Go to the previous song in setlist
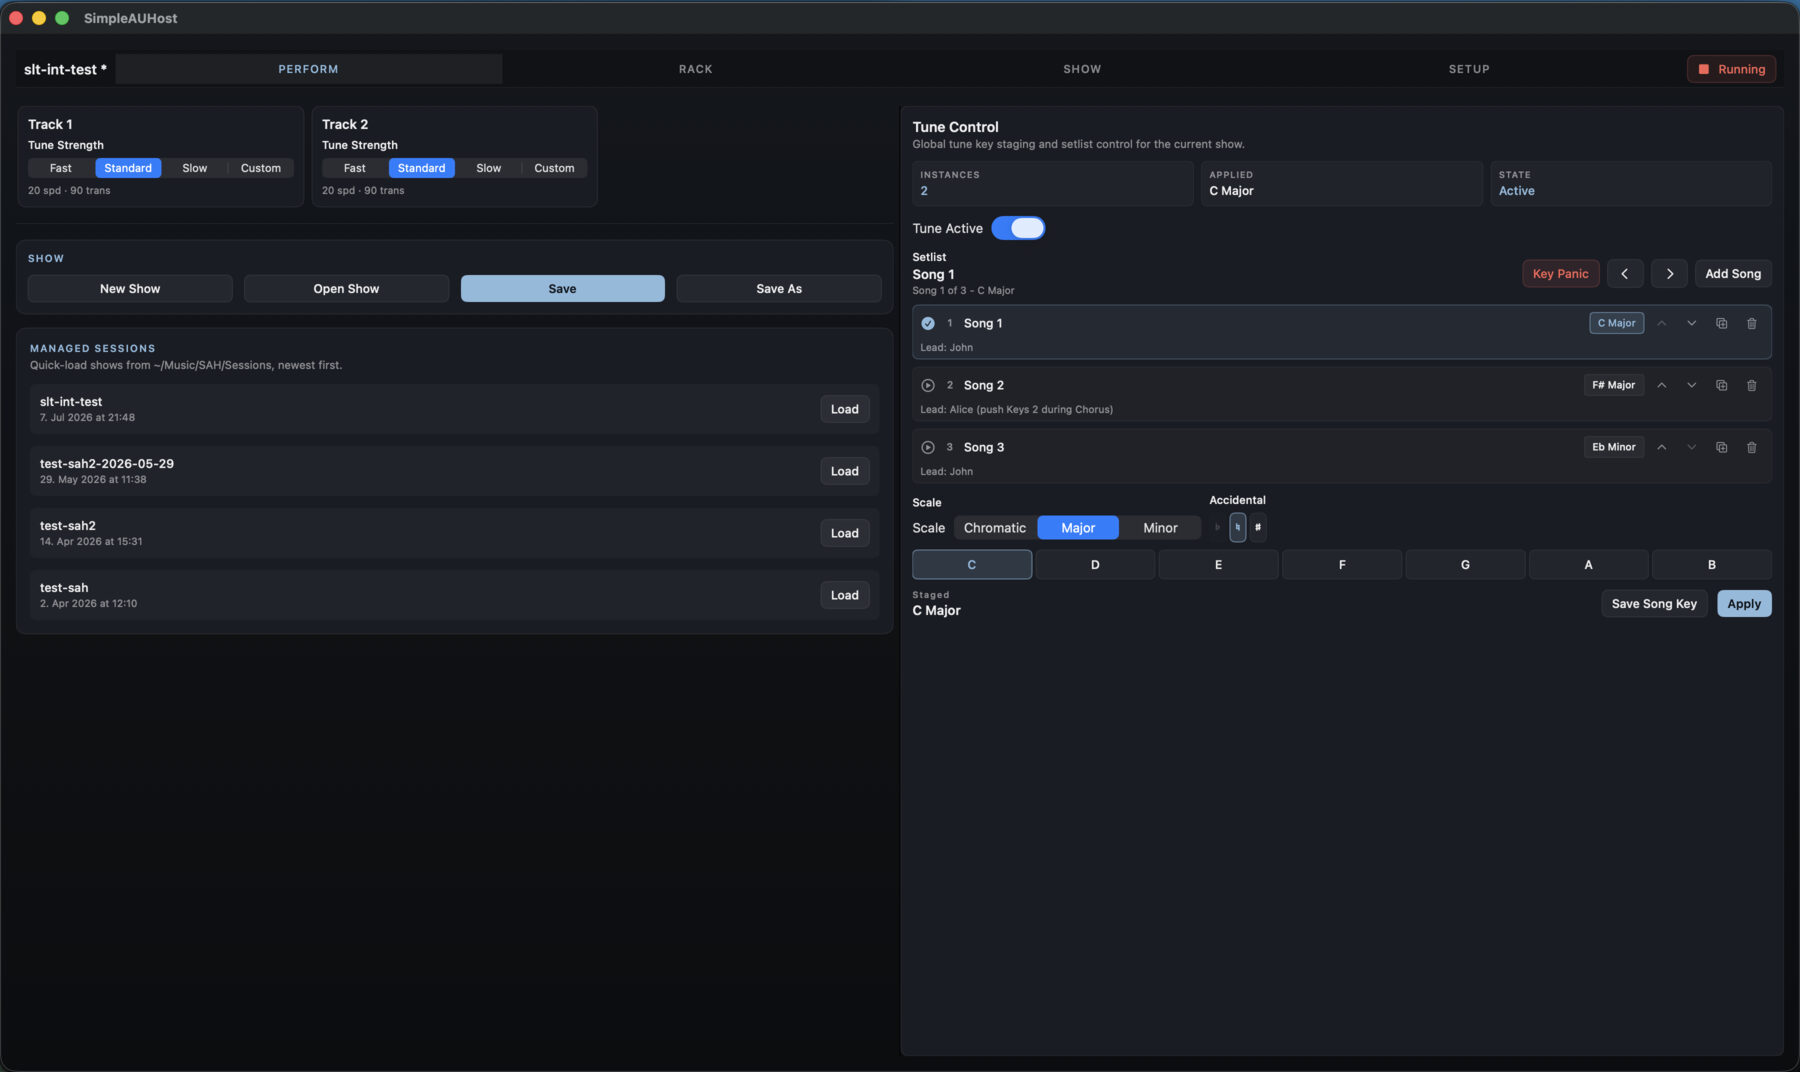Screen dimensions: 1800x1072 point(1624,274)
